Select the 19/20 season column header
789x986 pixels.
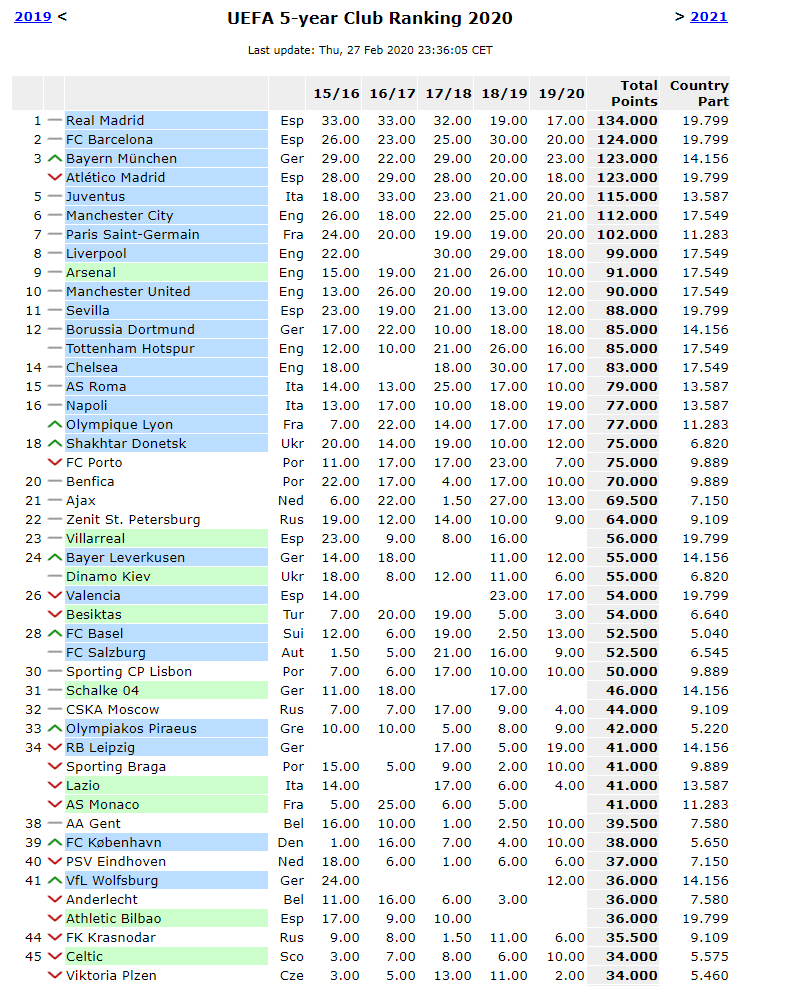pyautogui.click(x=560, y=93)
